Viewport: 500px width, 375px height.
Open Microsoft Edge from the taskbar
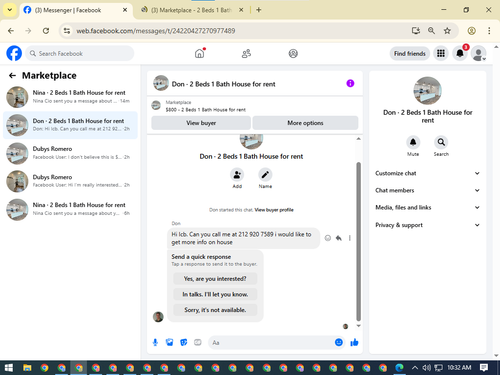tap(399, 368)
